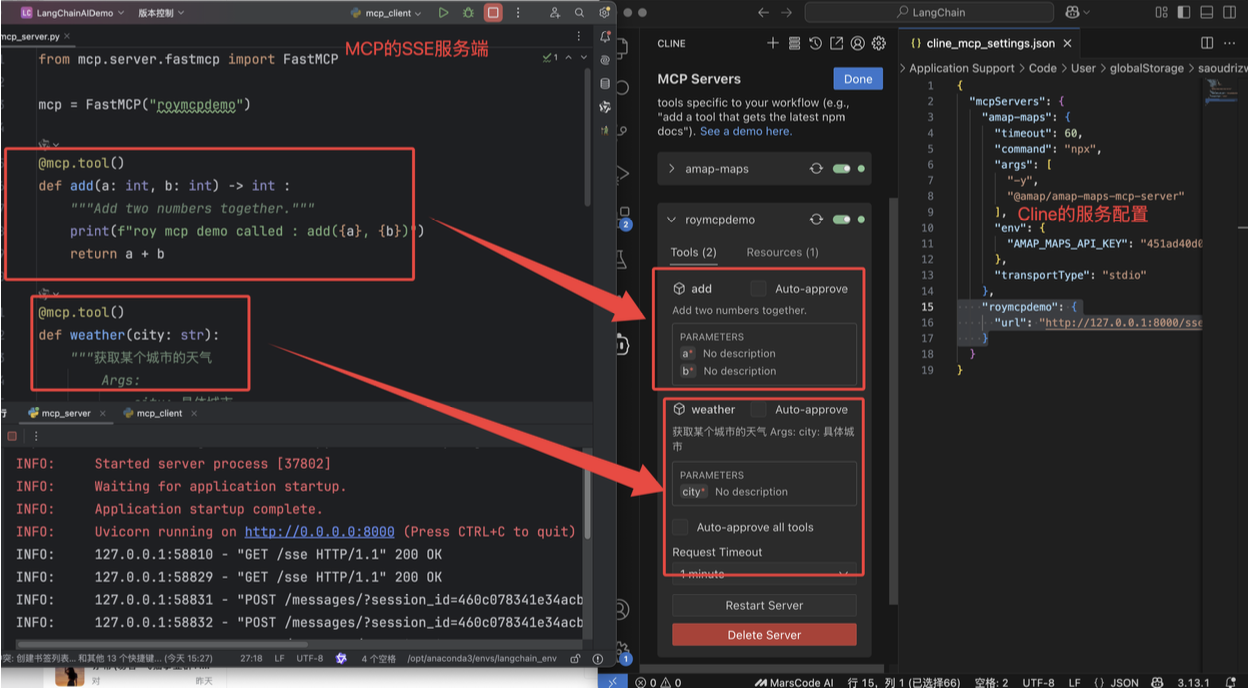Click /opt/anaconda3/envs/langchain_env interpreter in PyCharm
Screen dimensions: 1248x688
coord(482,659)
